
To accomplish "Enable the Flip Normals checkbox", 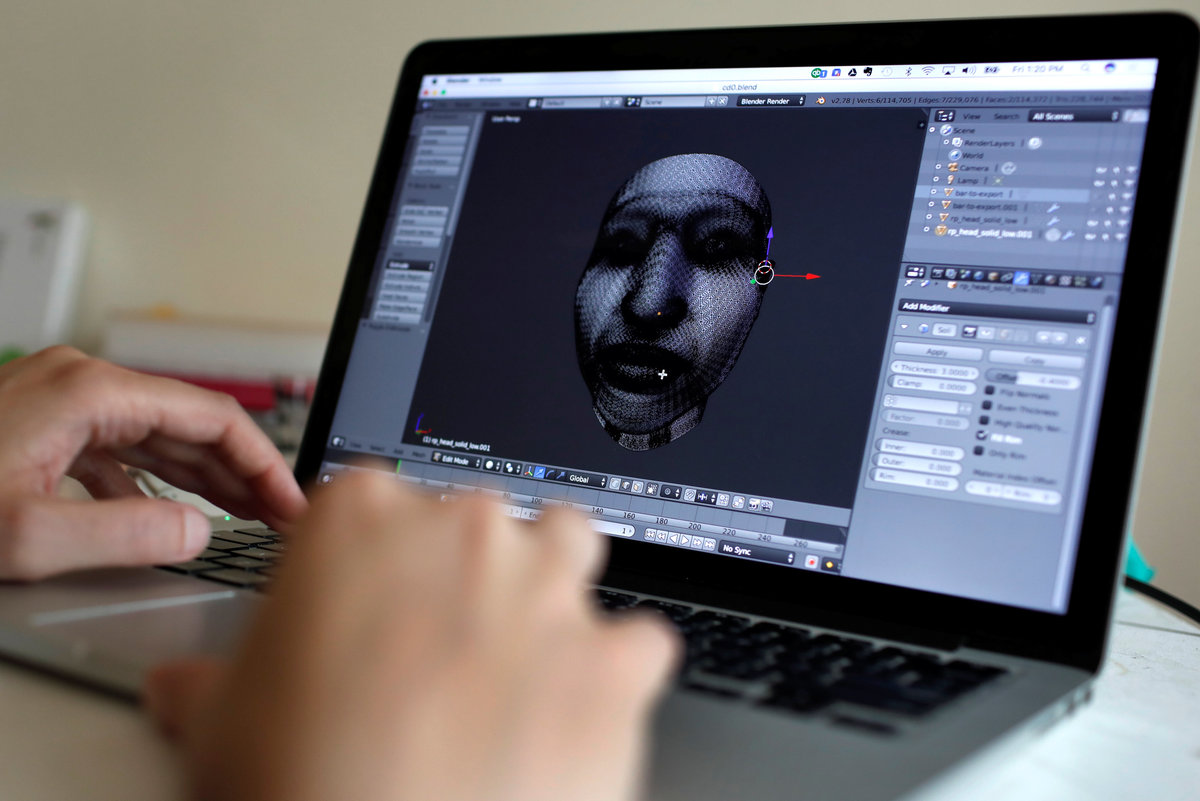I will tap(989, 392).
